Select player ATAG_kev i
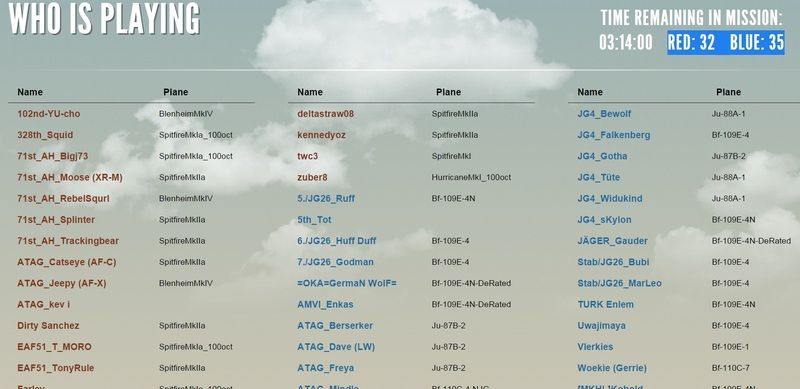This screenshot has height=389, width=800. pyautogui.click(x=43, y=305)
